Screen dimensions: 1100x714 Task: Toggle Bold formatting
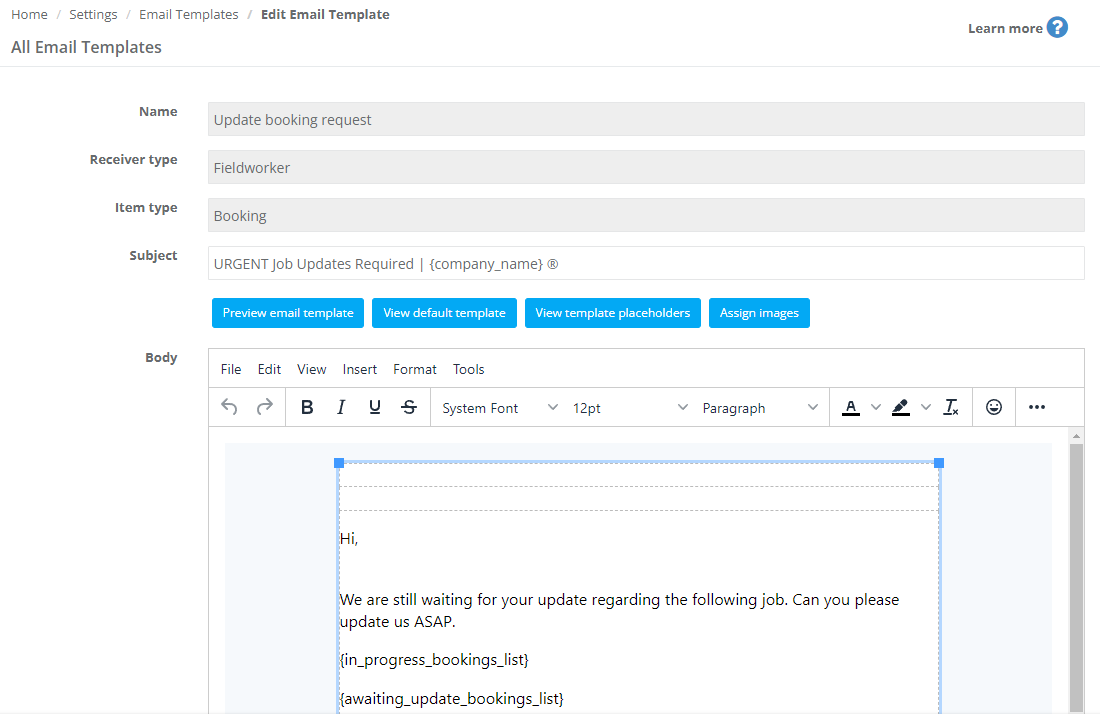[x=307, y=407]
